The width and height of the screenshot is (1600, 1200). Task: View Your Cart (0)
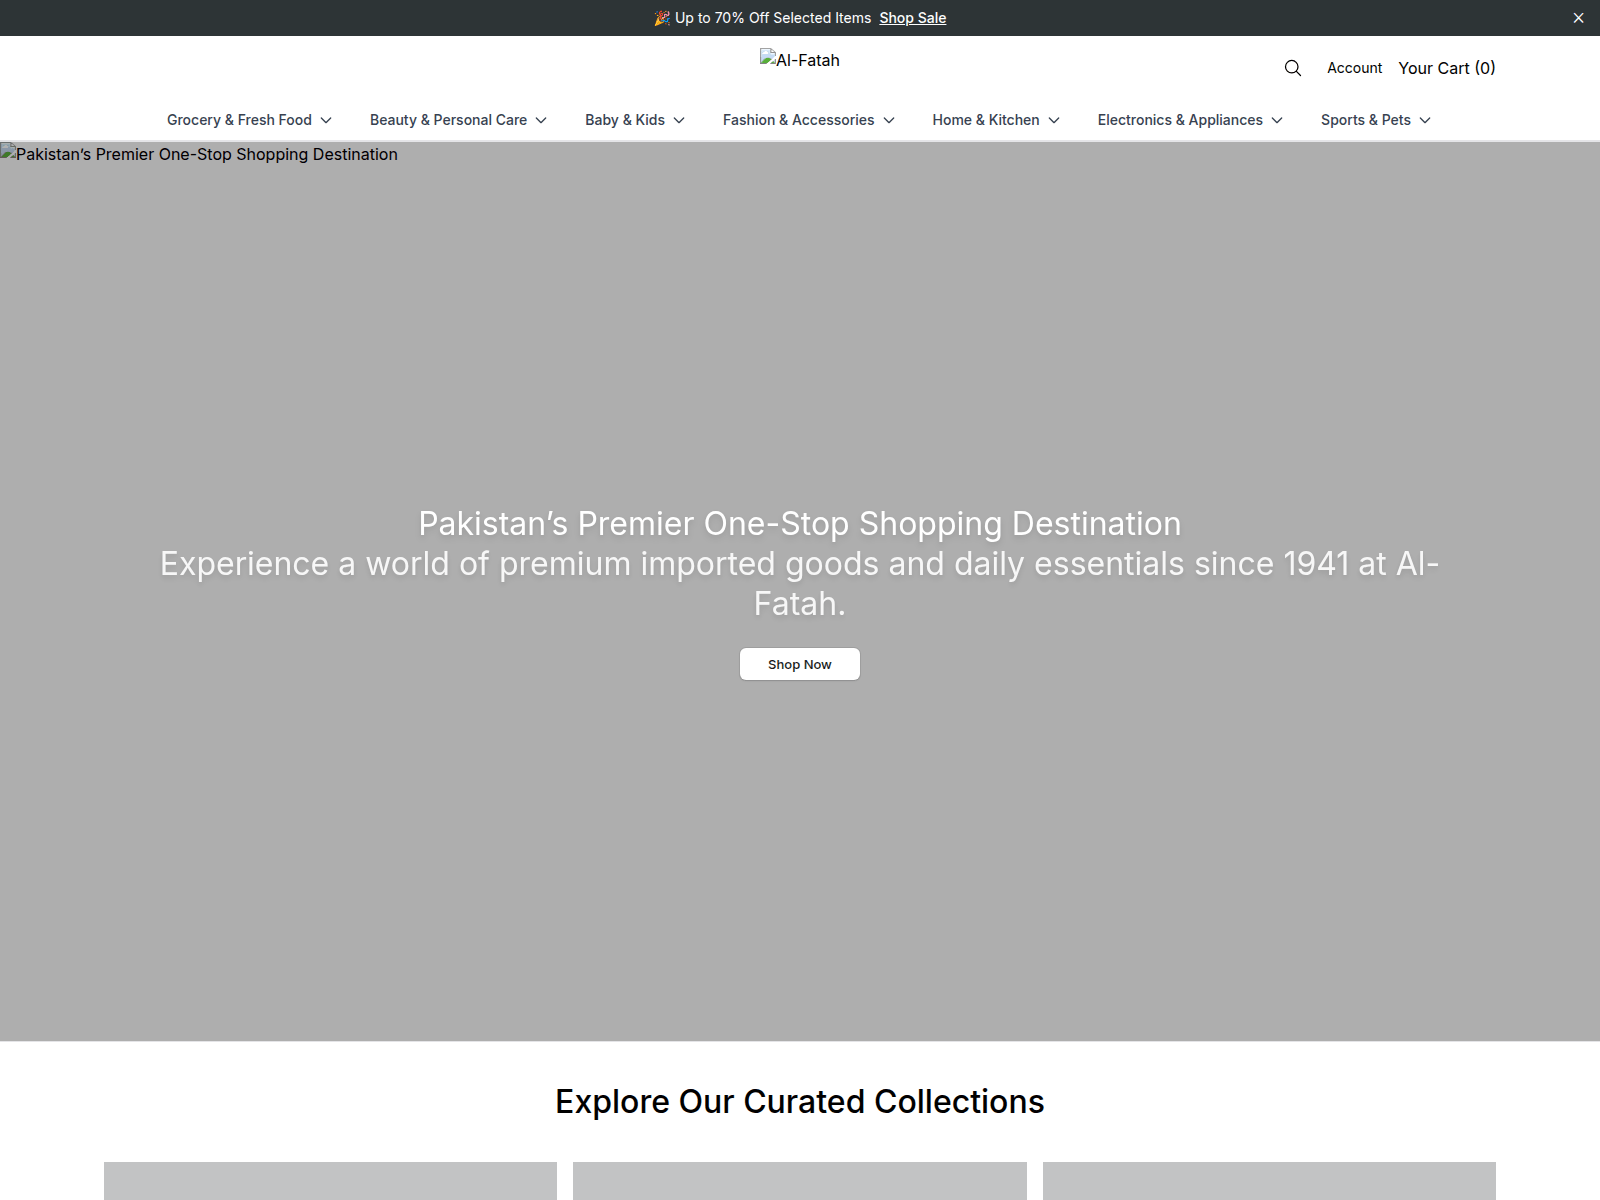[x=1447, y=68]
